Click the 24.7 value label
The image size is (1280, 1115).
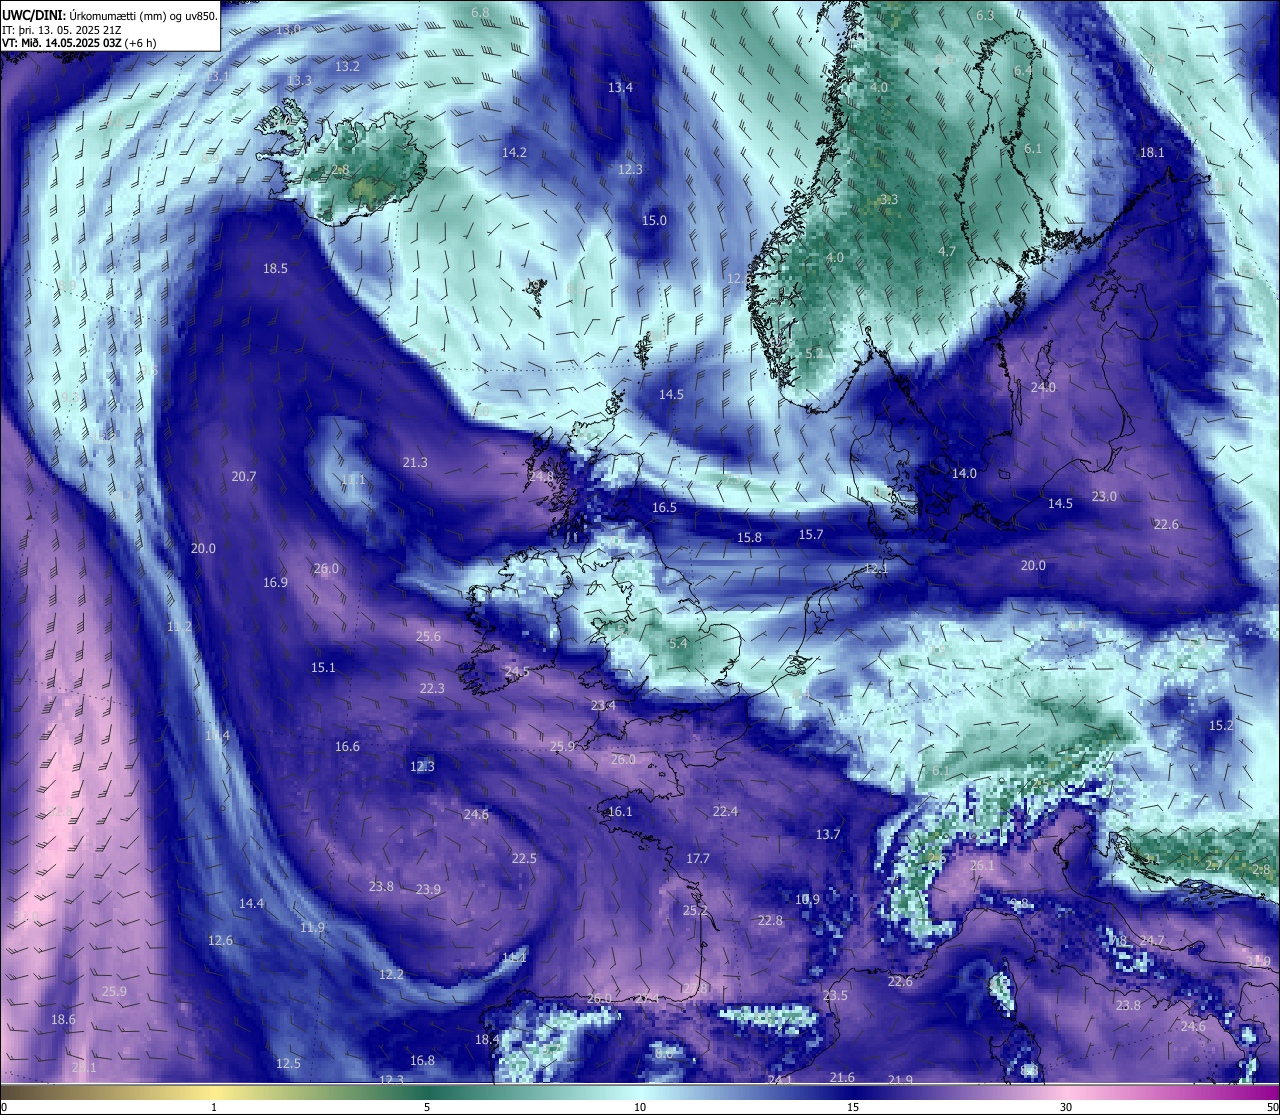click(x=1152, y=941)
